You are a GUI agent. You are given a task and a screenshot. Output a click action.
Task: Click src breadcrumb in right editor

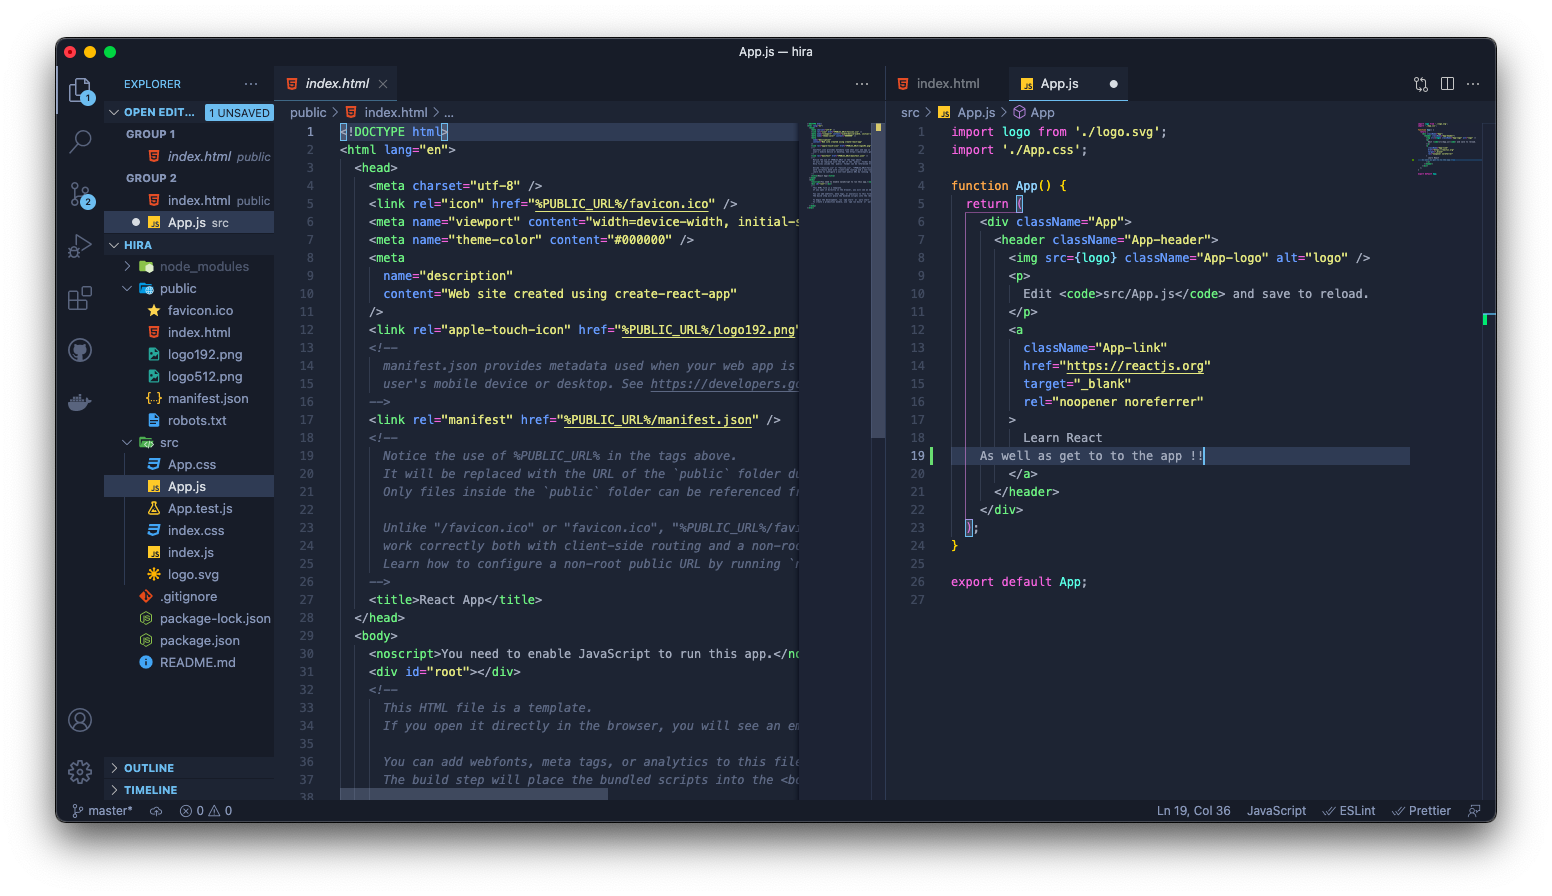tap(910, 113)
